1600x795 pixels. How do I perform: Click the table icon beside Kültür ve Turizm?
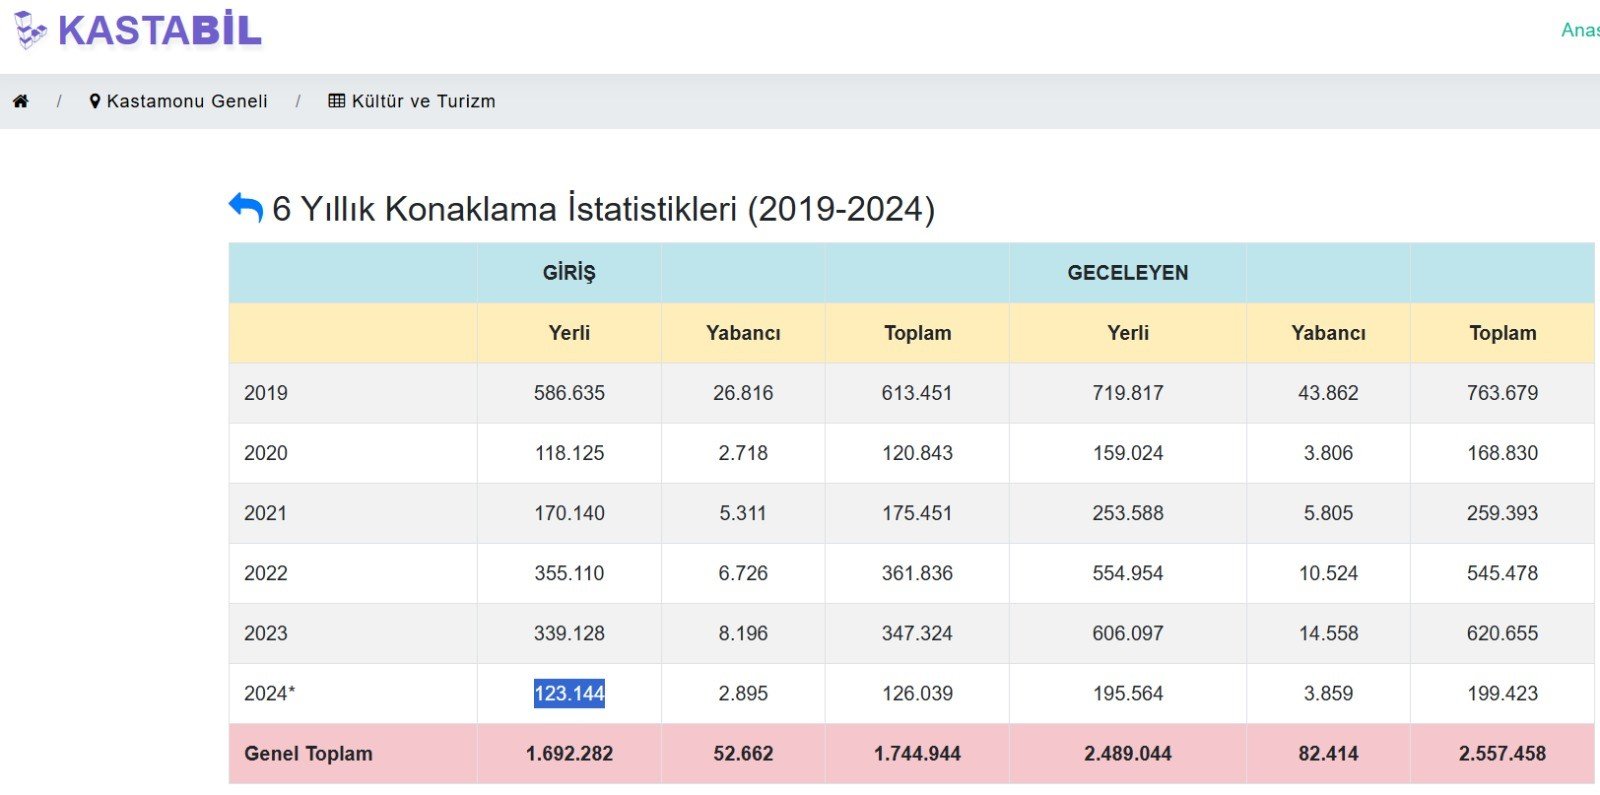[x=337, y=101]
